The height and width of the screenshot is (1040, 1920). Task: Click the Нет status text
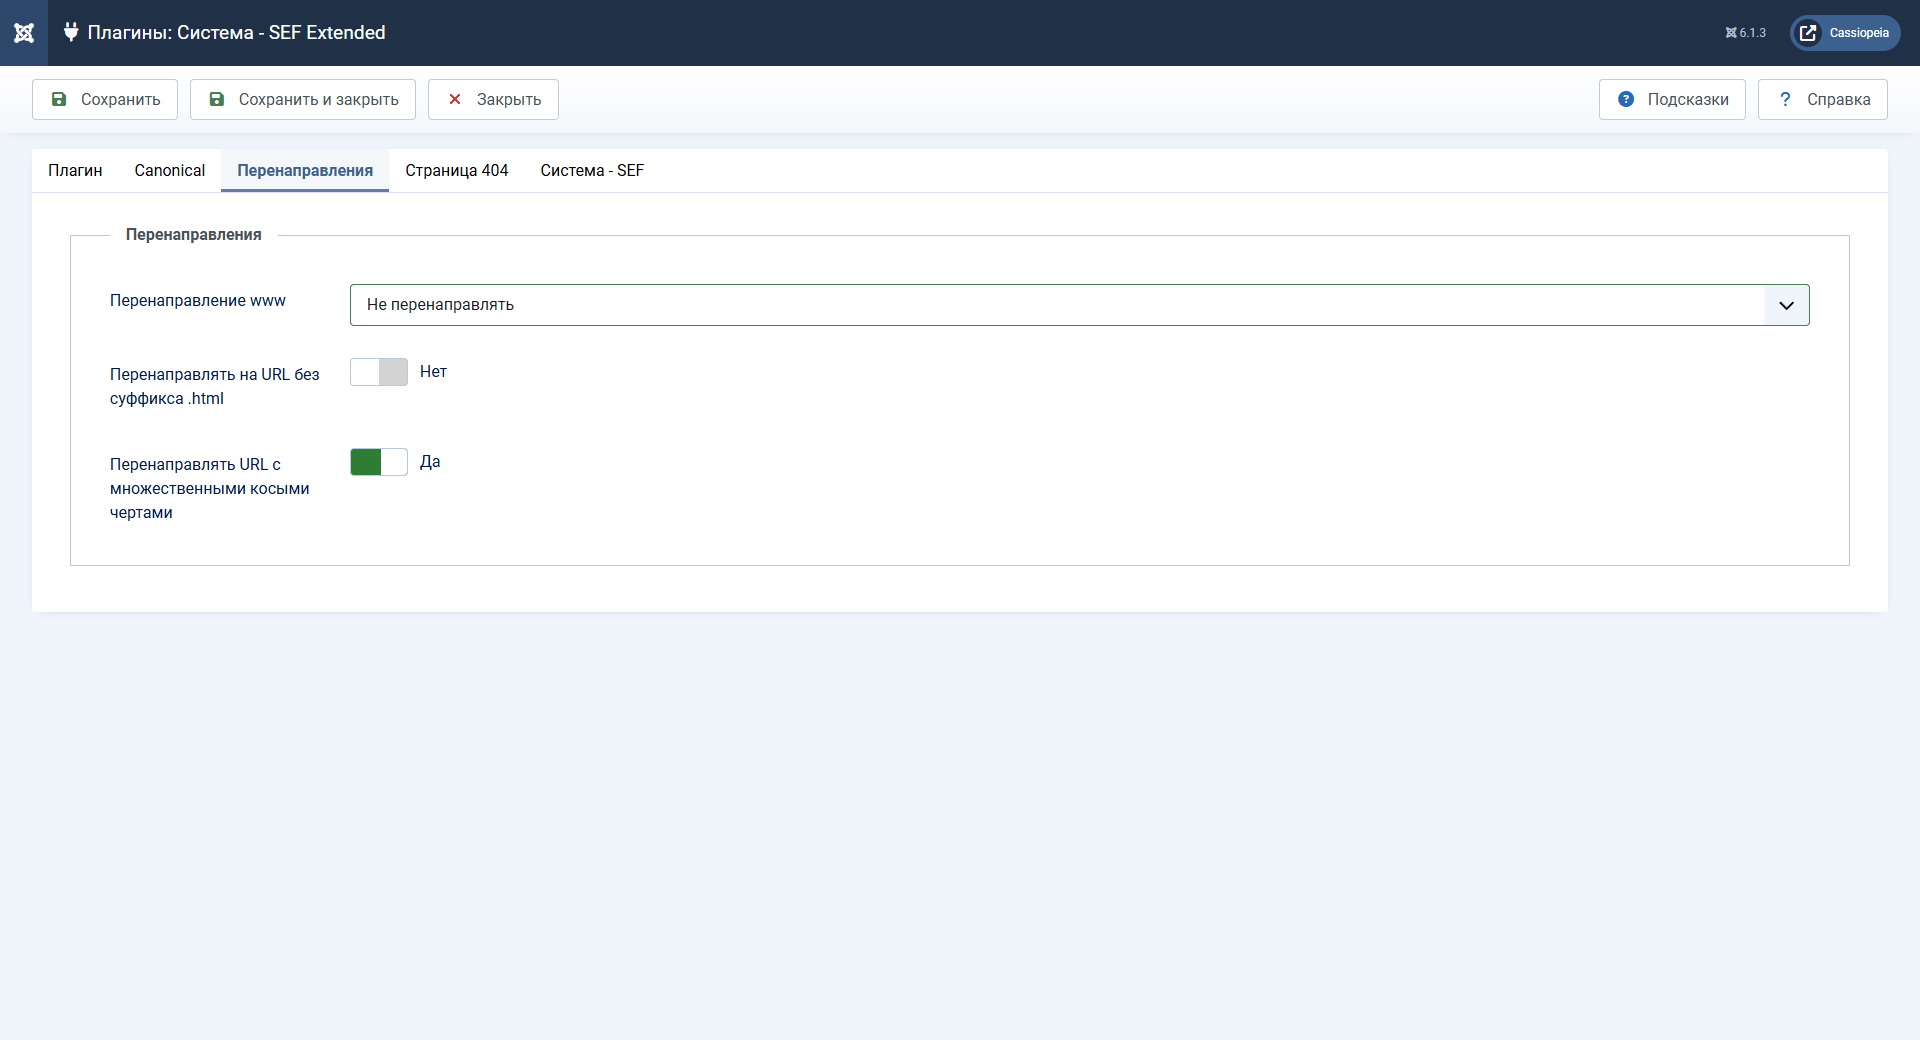point(433,372)
